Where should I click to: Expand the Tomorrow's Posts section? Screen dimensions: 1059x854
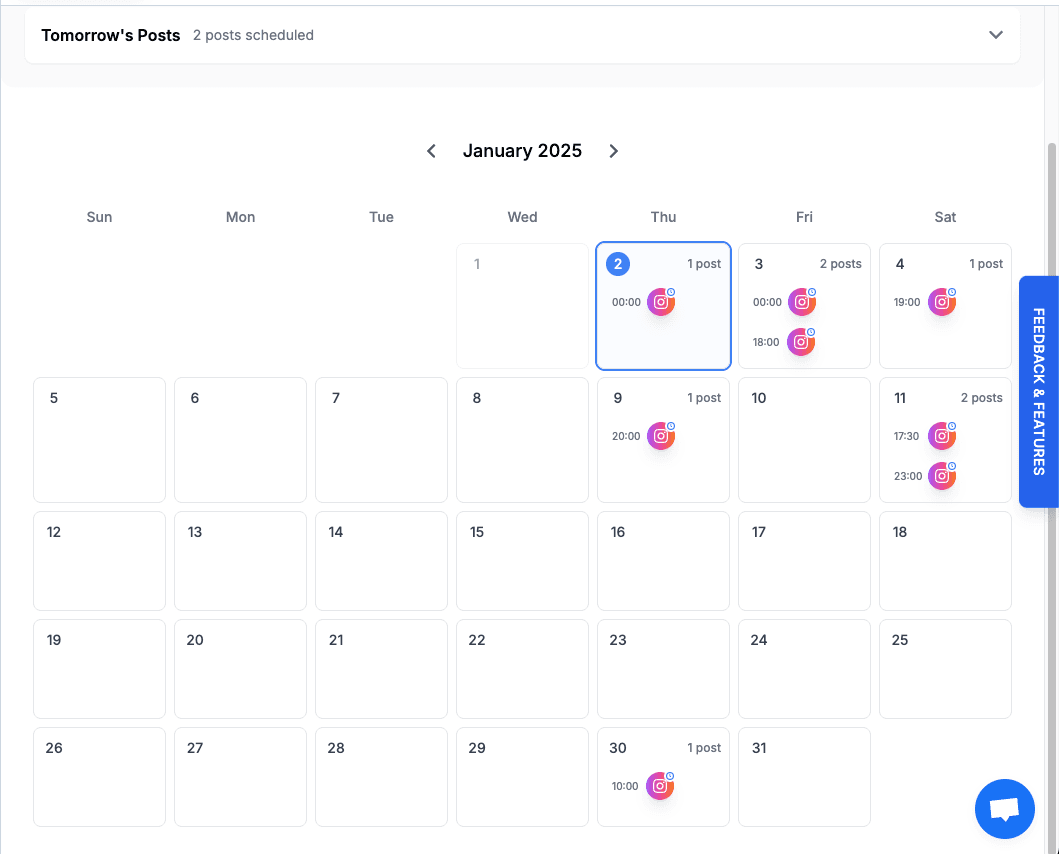pyautogui.click(x=996, y=35)
